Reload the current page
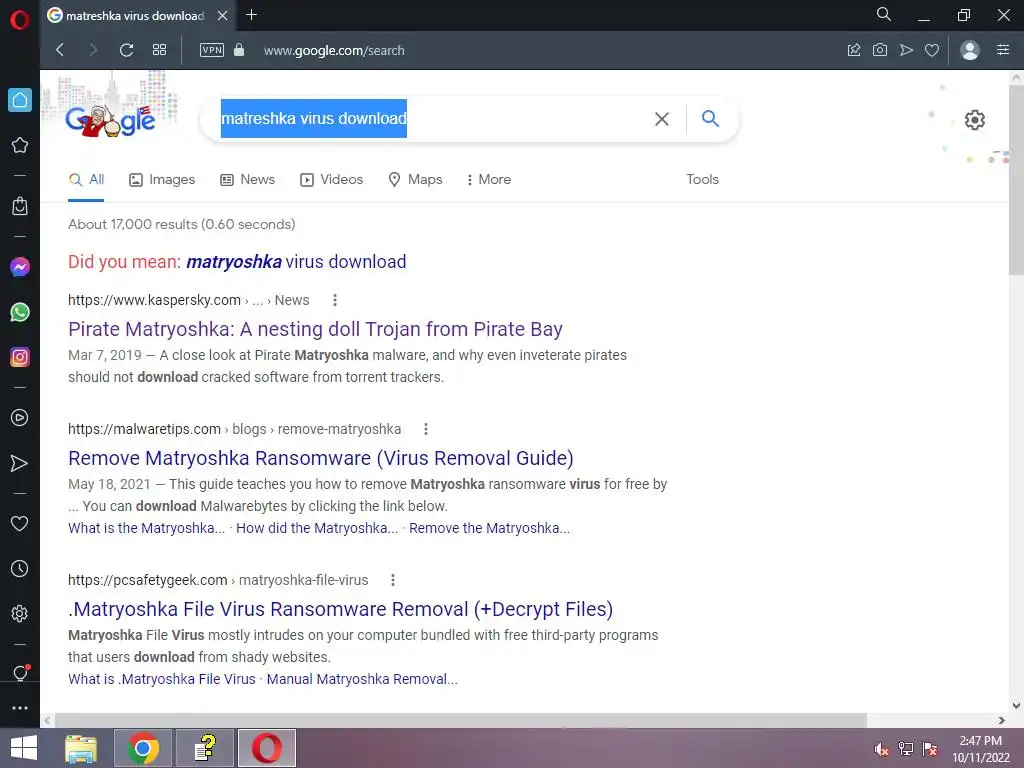Image resolution: width=1024 pixels, height=768 pixels. pyautogui.click(x=127, y=50)
